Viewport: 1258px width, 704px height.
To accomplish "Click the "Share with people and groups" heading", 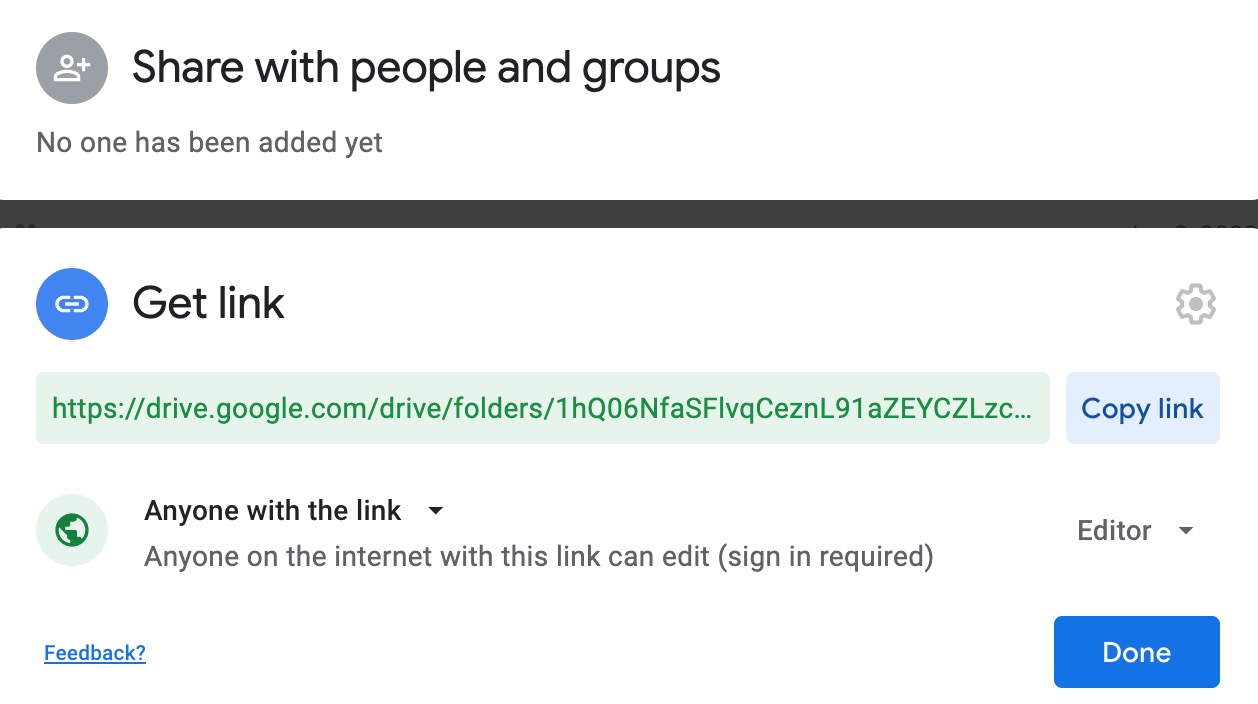I will (x=426, y=68).
